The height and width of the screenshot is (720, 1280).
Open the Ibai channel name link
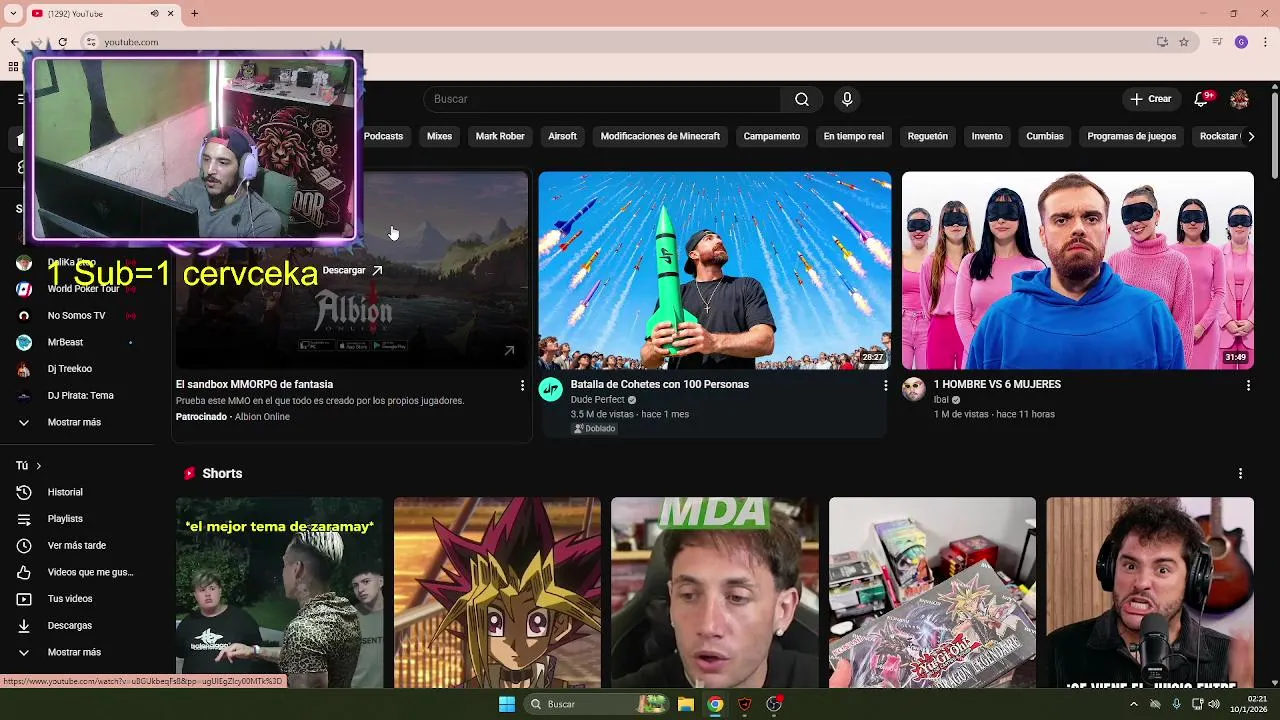(940, 400)
